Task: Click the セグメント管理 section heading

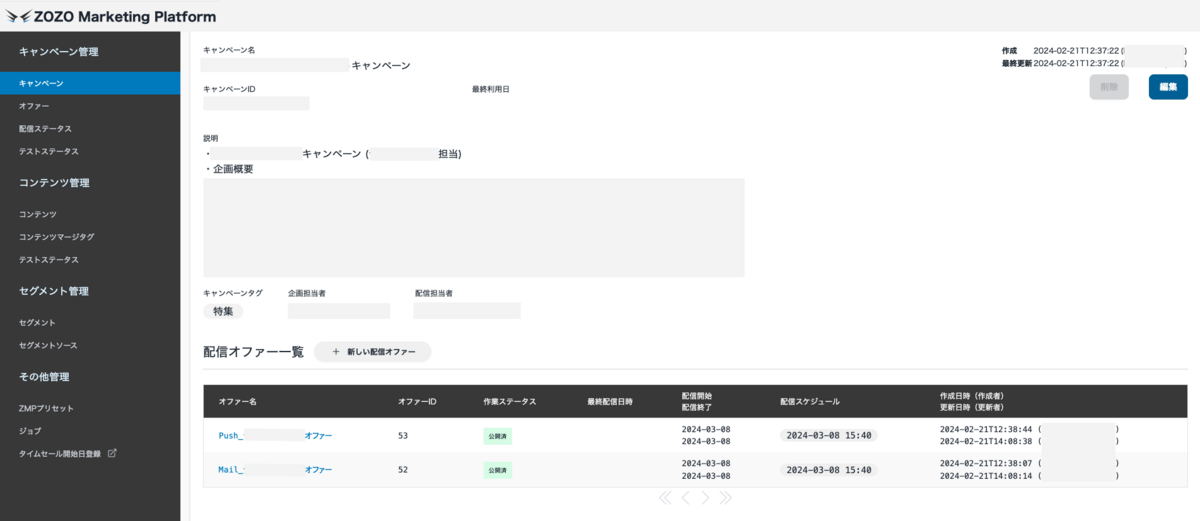Action: click(54, 291)
